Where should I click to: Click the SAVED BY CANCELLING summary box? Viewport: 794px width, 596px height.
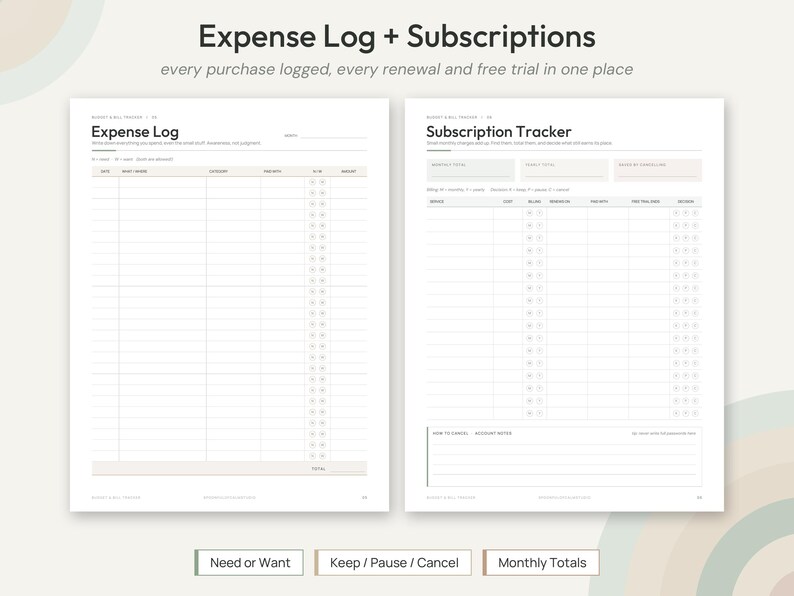tap(658, 170)
